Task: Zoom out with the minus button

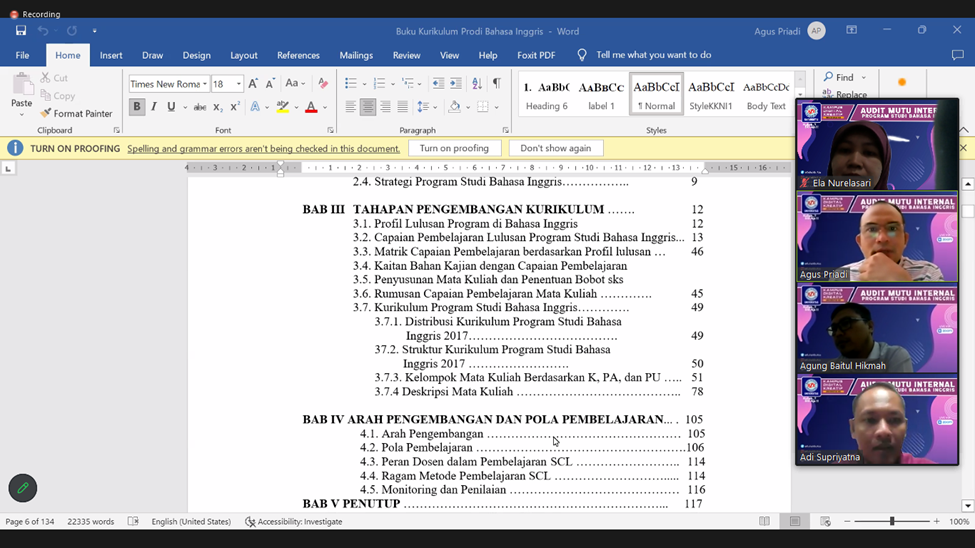Action: click(x=847, y=521)
